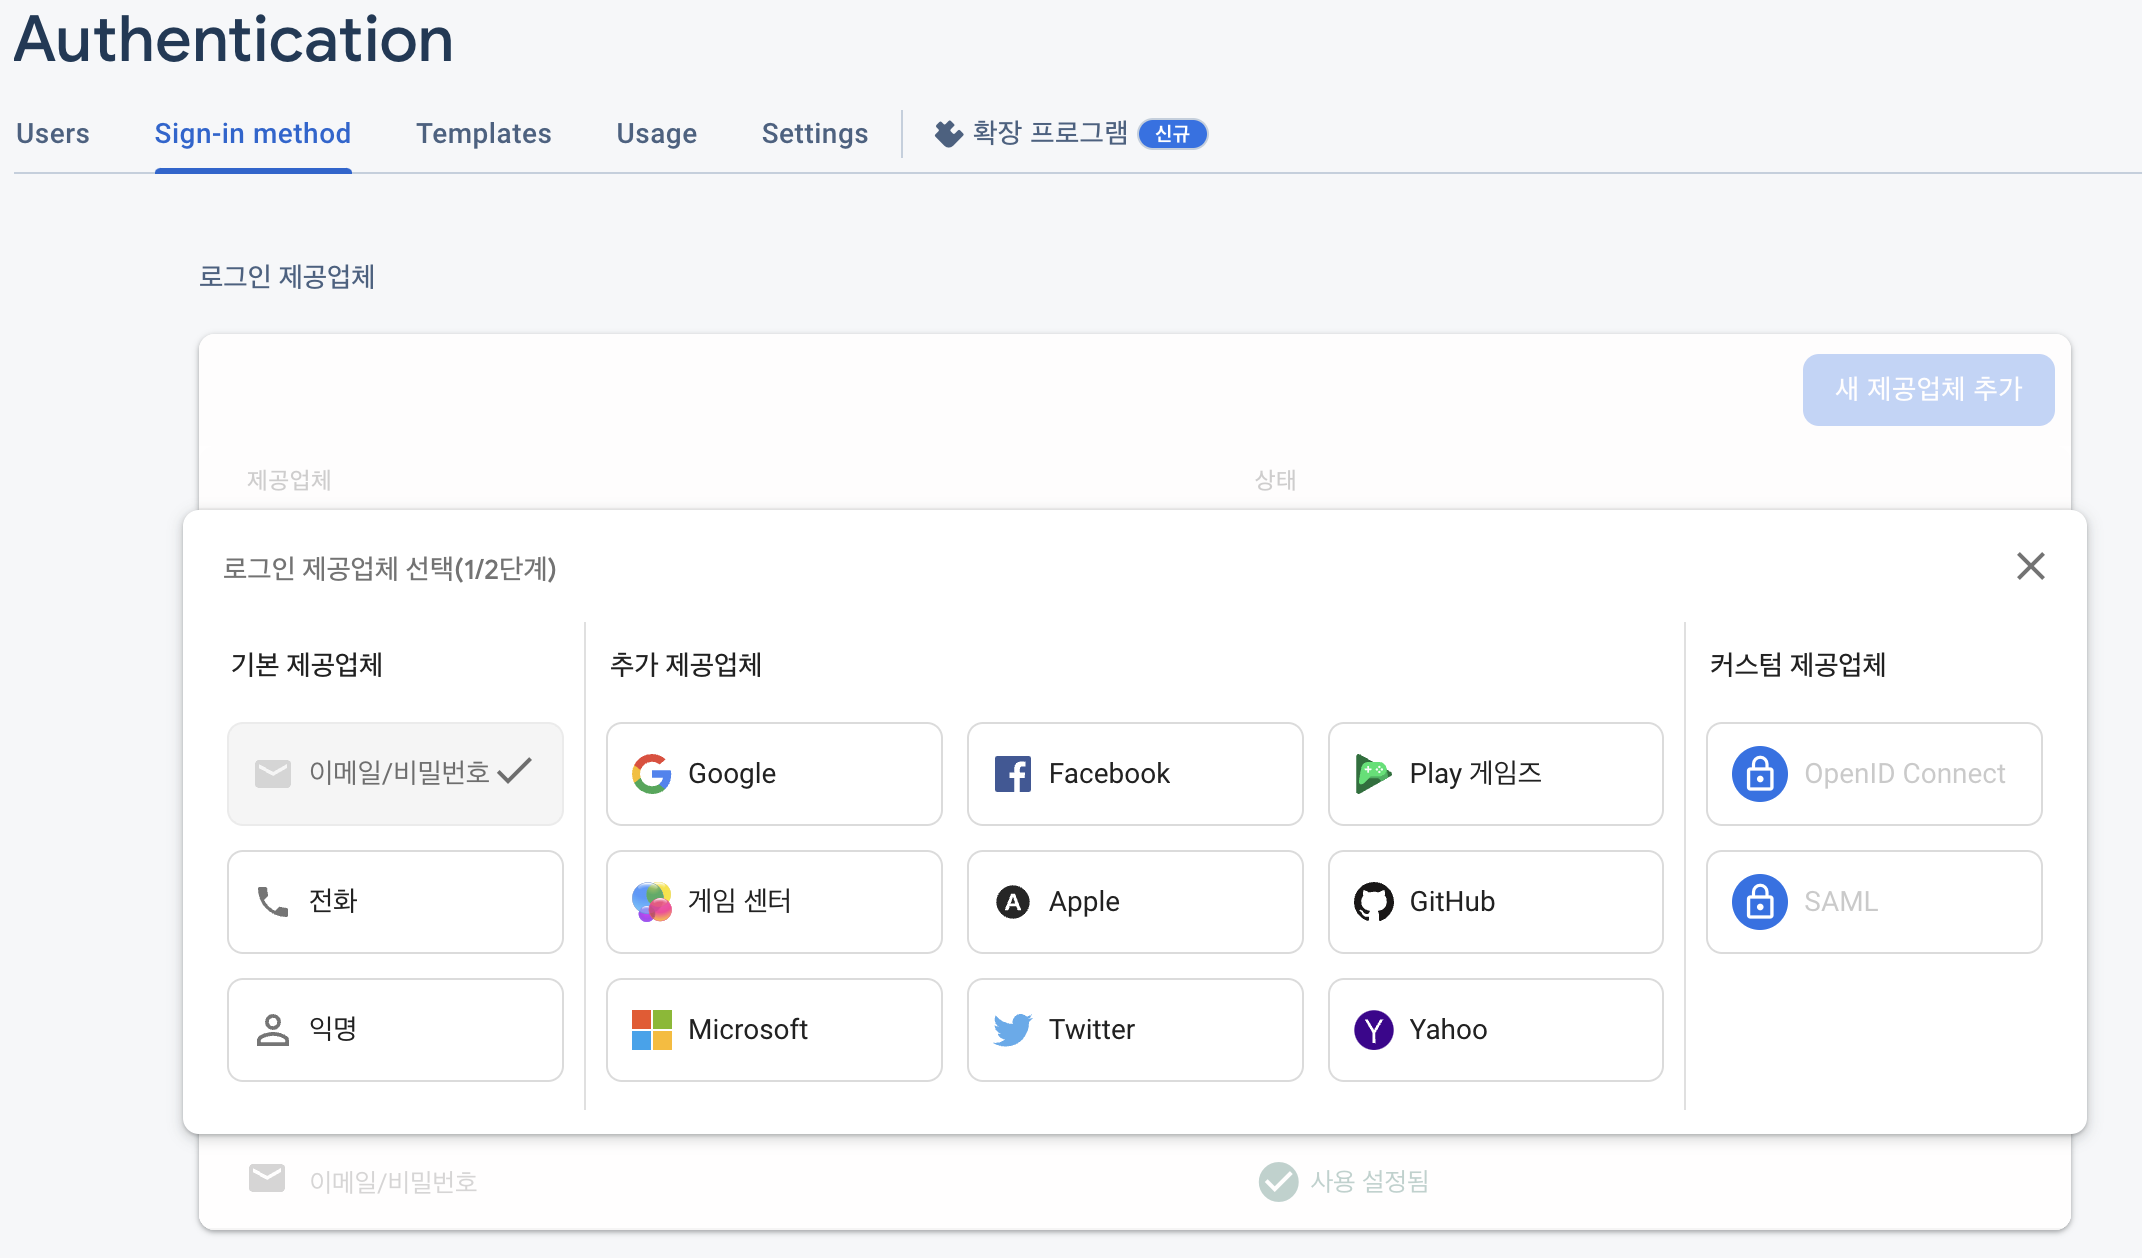Viewport: 2142px width, 1258px height.
Task: Choose Apple sign-in provider
Action: (x=1134, y=901)
